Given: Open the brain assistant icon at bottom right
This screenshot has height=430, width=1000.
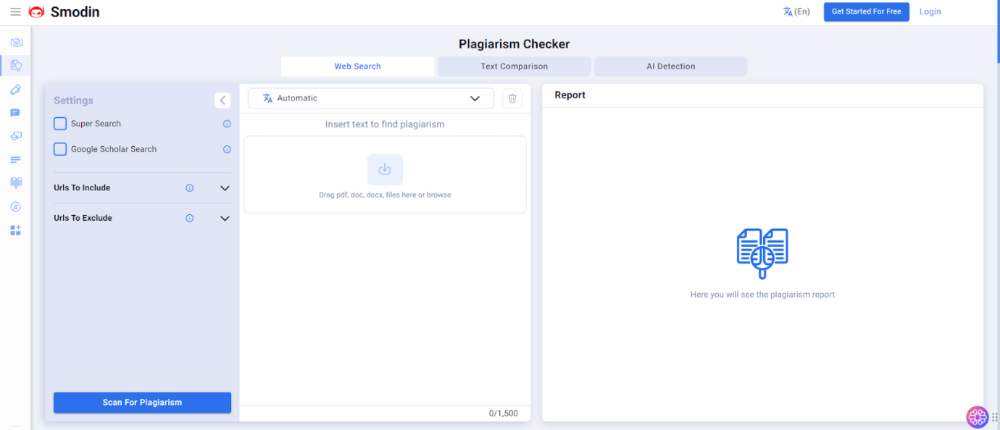Looking at the screenshot, I should point(977,416).
